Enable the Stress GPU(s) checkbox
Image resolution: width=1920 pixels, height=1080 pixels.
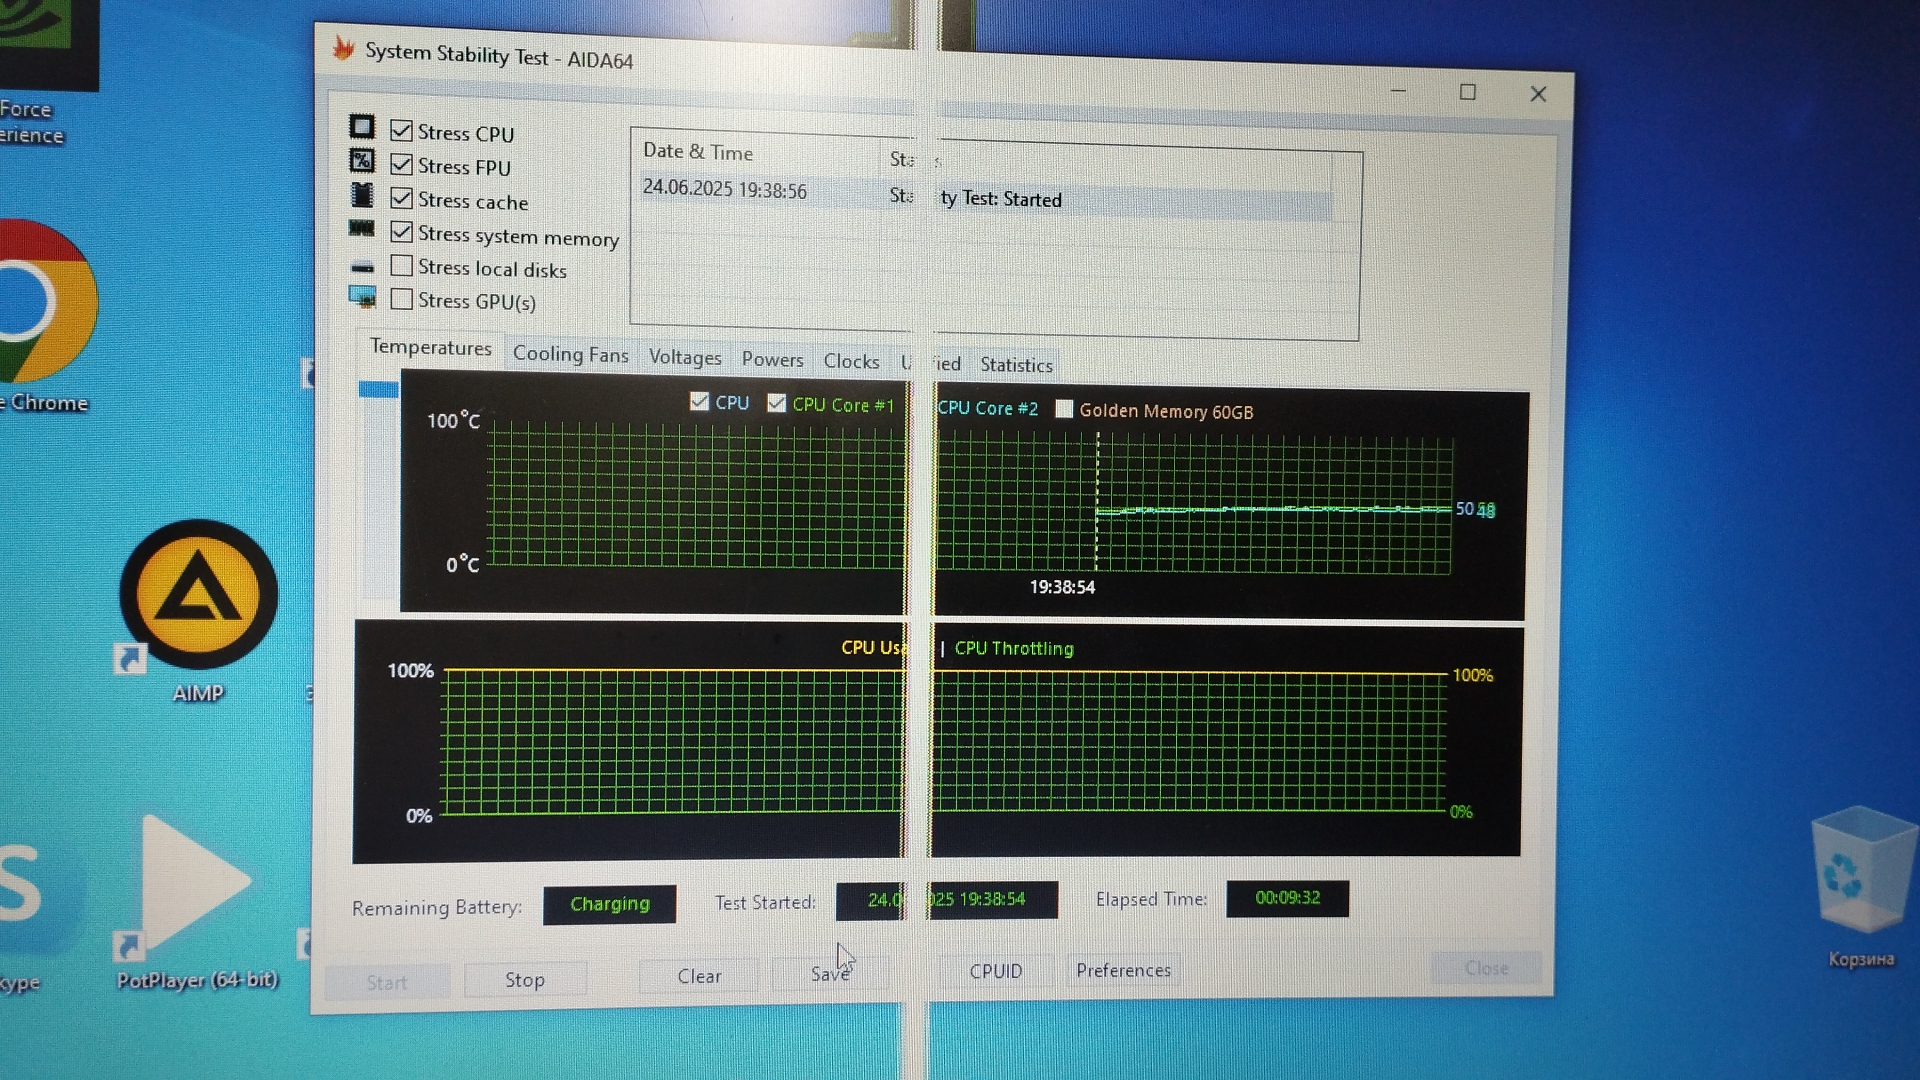(402, 299)
